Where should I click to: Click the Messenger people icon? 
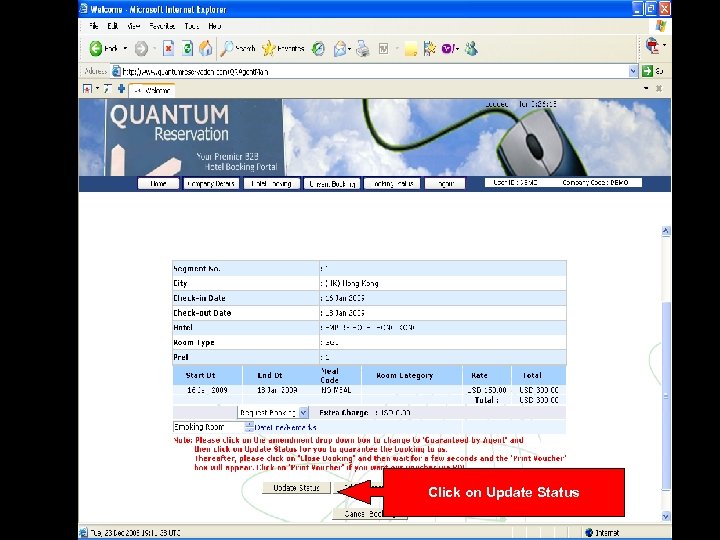coord(471,48)
